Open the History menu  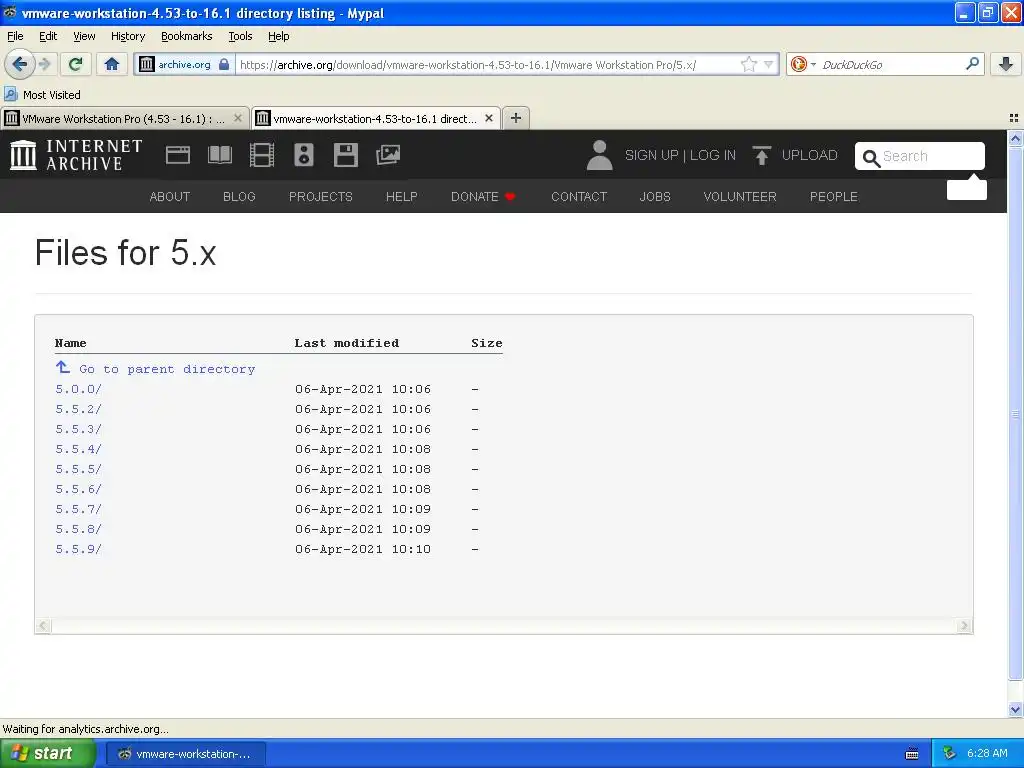click(x=127, y=36)
